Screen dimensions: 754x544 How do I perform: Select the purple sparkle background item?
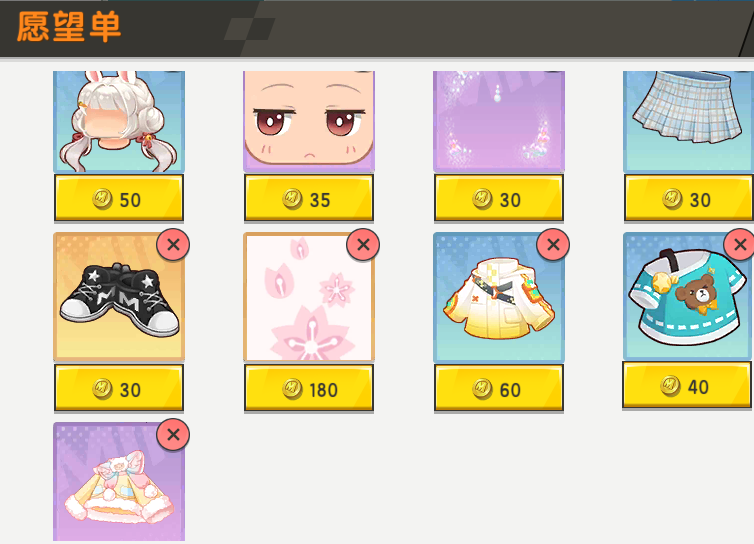(x=499, y=122)
